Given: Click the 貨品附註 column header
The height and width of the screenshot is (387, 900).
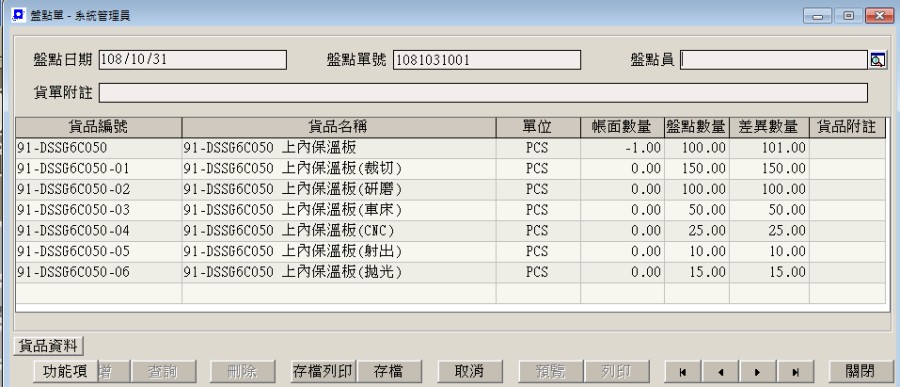Looking at the screenshot, I should (847, 127).
